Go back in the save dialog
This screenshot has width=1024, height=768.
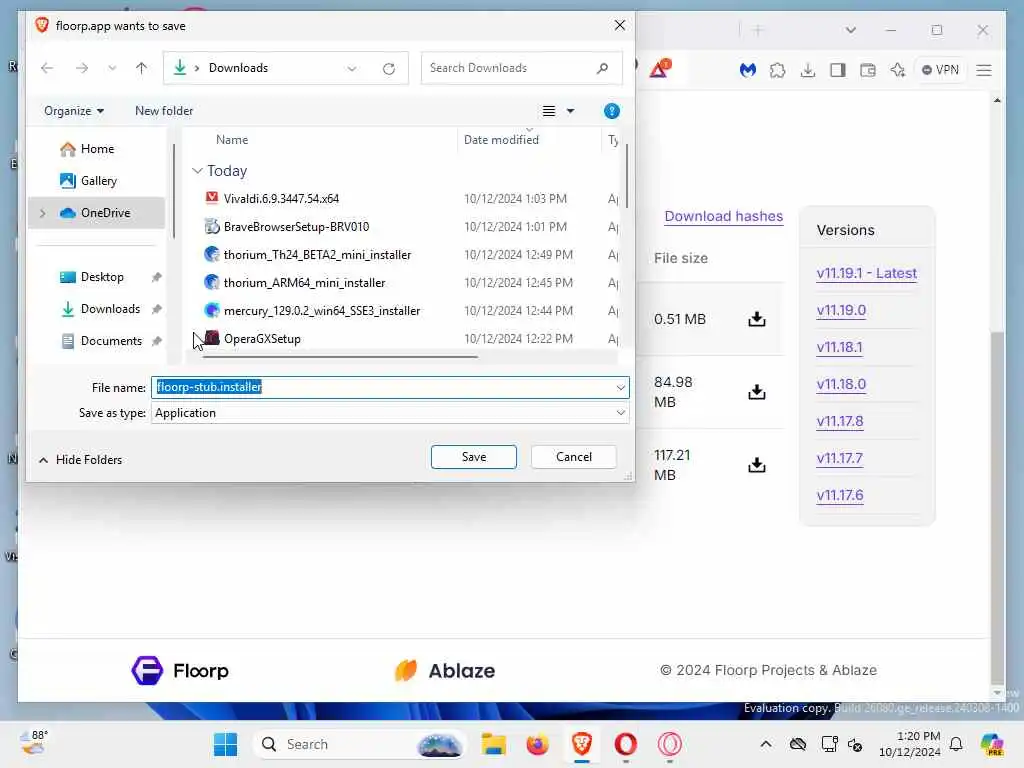point(47,68)
